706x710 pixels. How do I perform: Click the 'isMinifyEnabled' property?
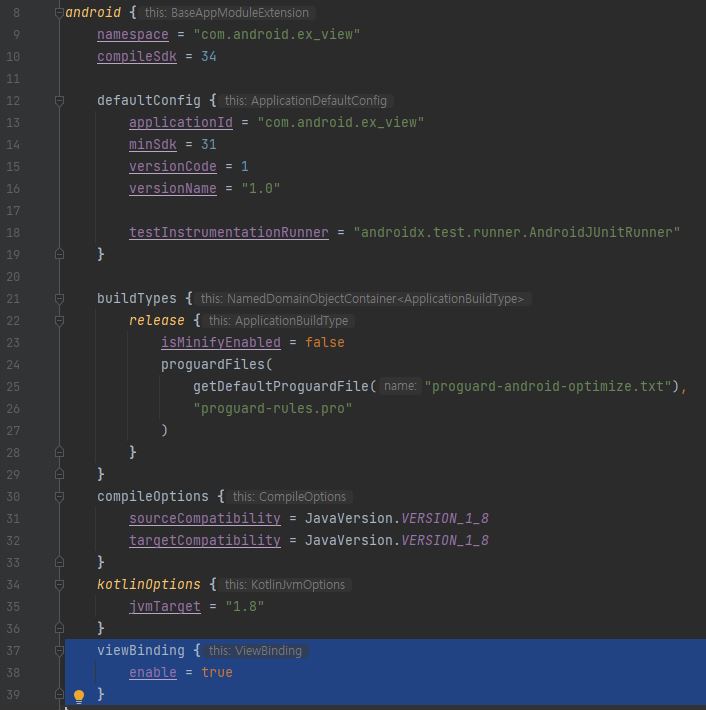221,342
